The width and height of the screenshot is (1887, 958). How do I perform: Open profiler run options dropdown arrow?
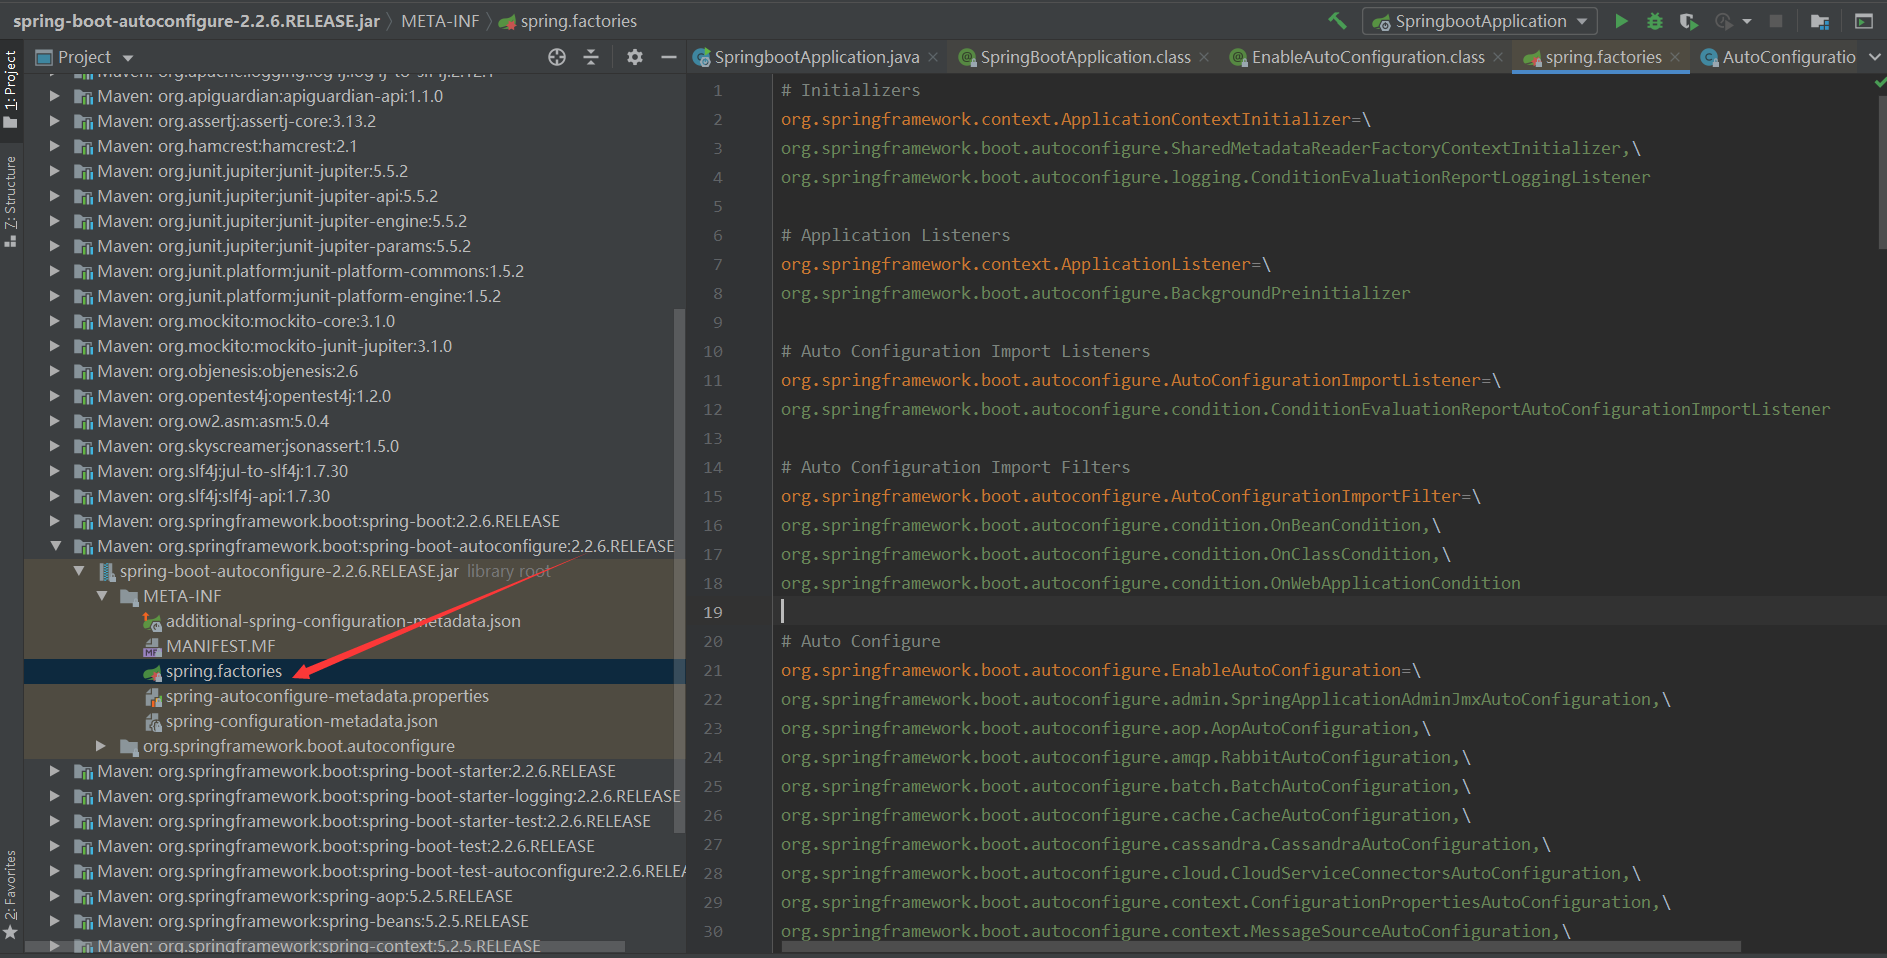1746,21
